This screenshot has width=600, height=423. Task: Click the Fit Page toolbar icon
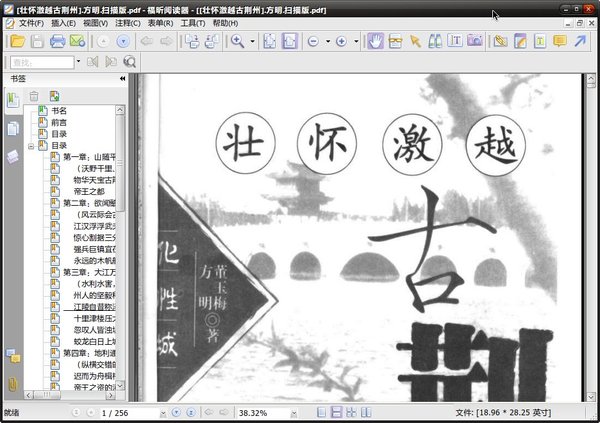(x=269, y=41)
